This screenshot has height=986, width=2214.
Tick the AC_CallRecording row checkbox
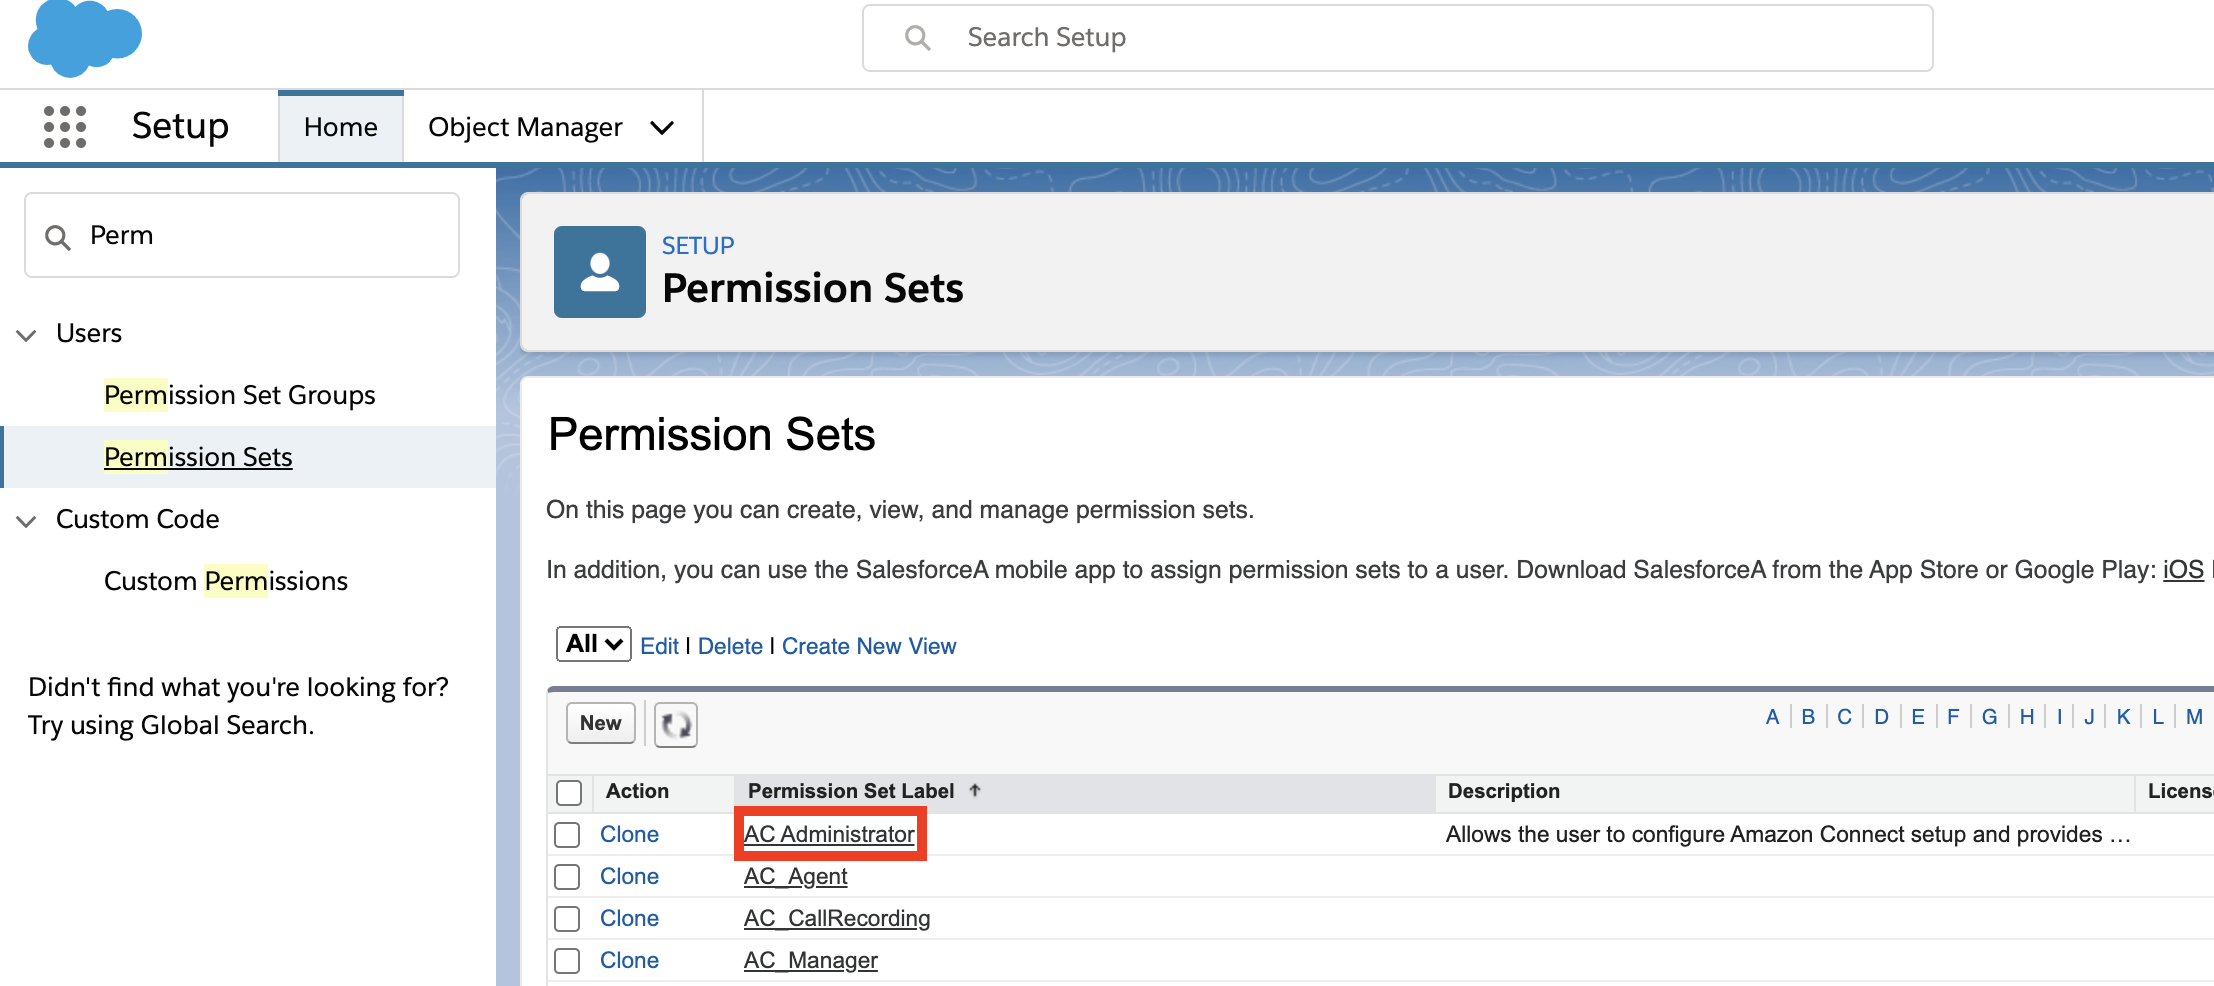tap(567, 918)
